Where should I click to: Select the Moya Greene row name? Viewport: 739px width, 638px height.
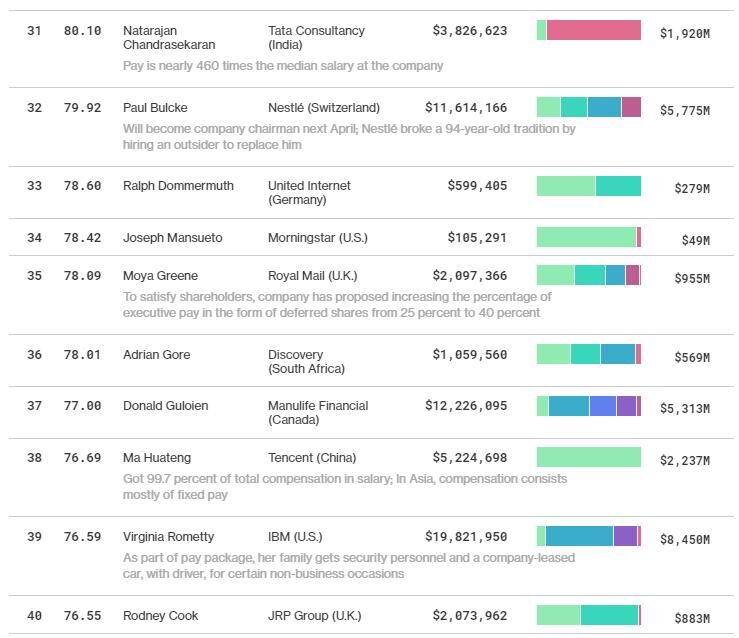point(160,276)
